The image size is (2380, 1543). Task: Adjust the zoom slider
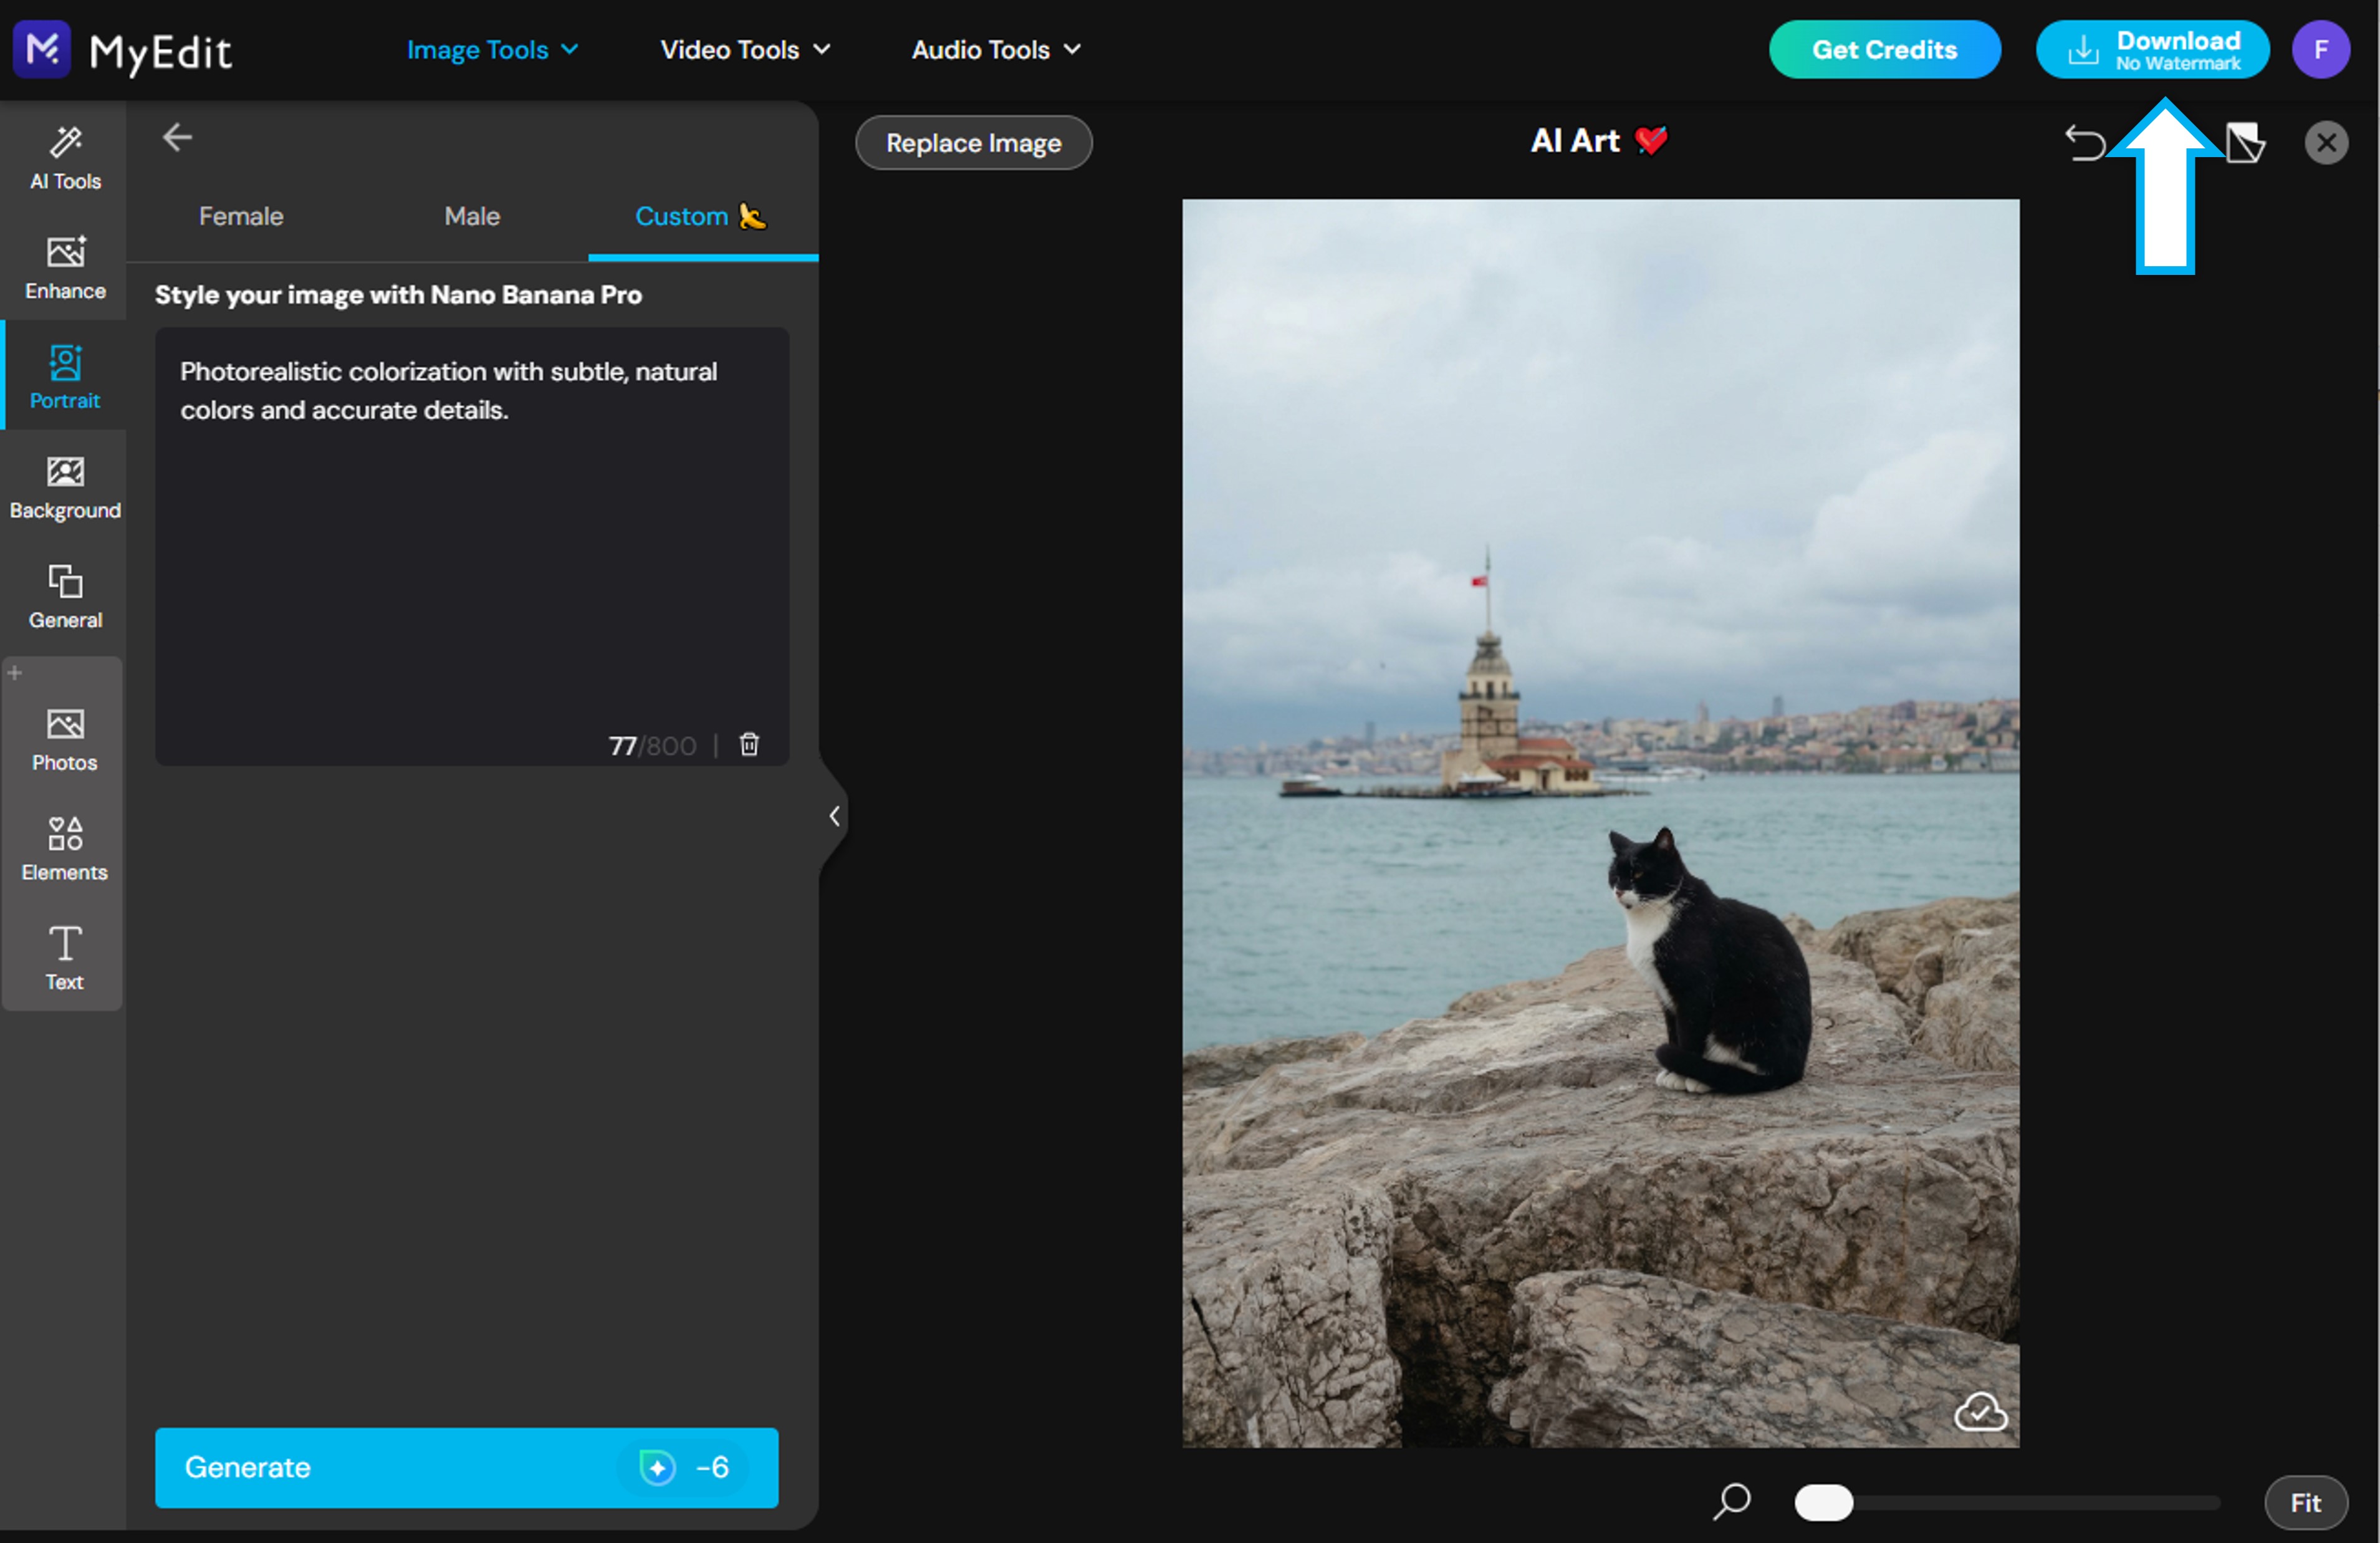(1824, 1503)
